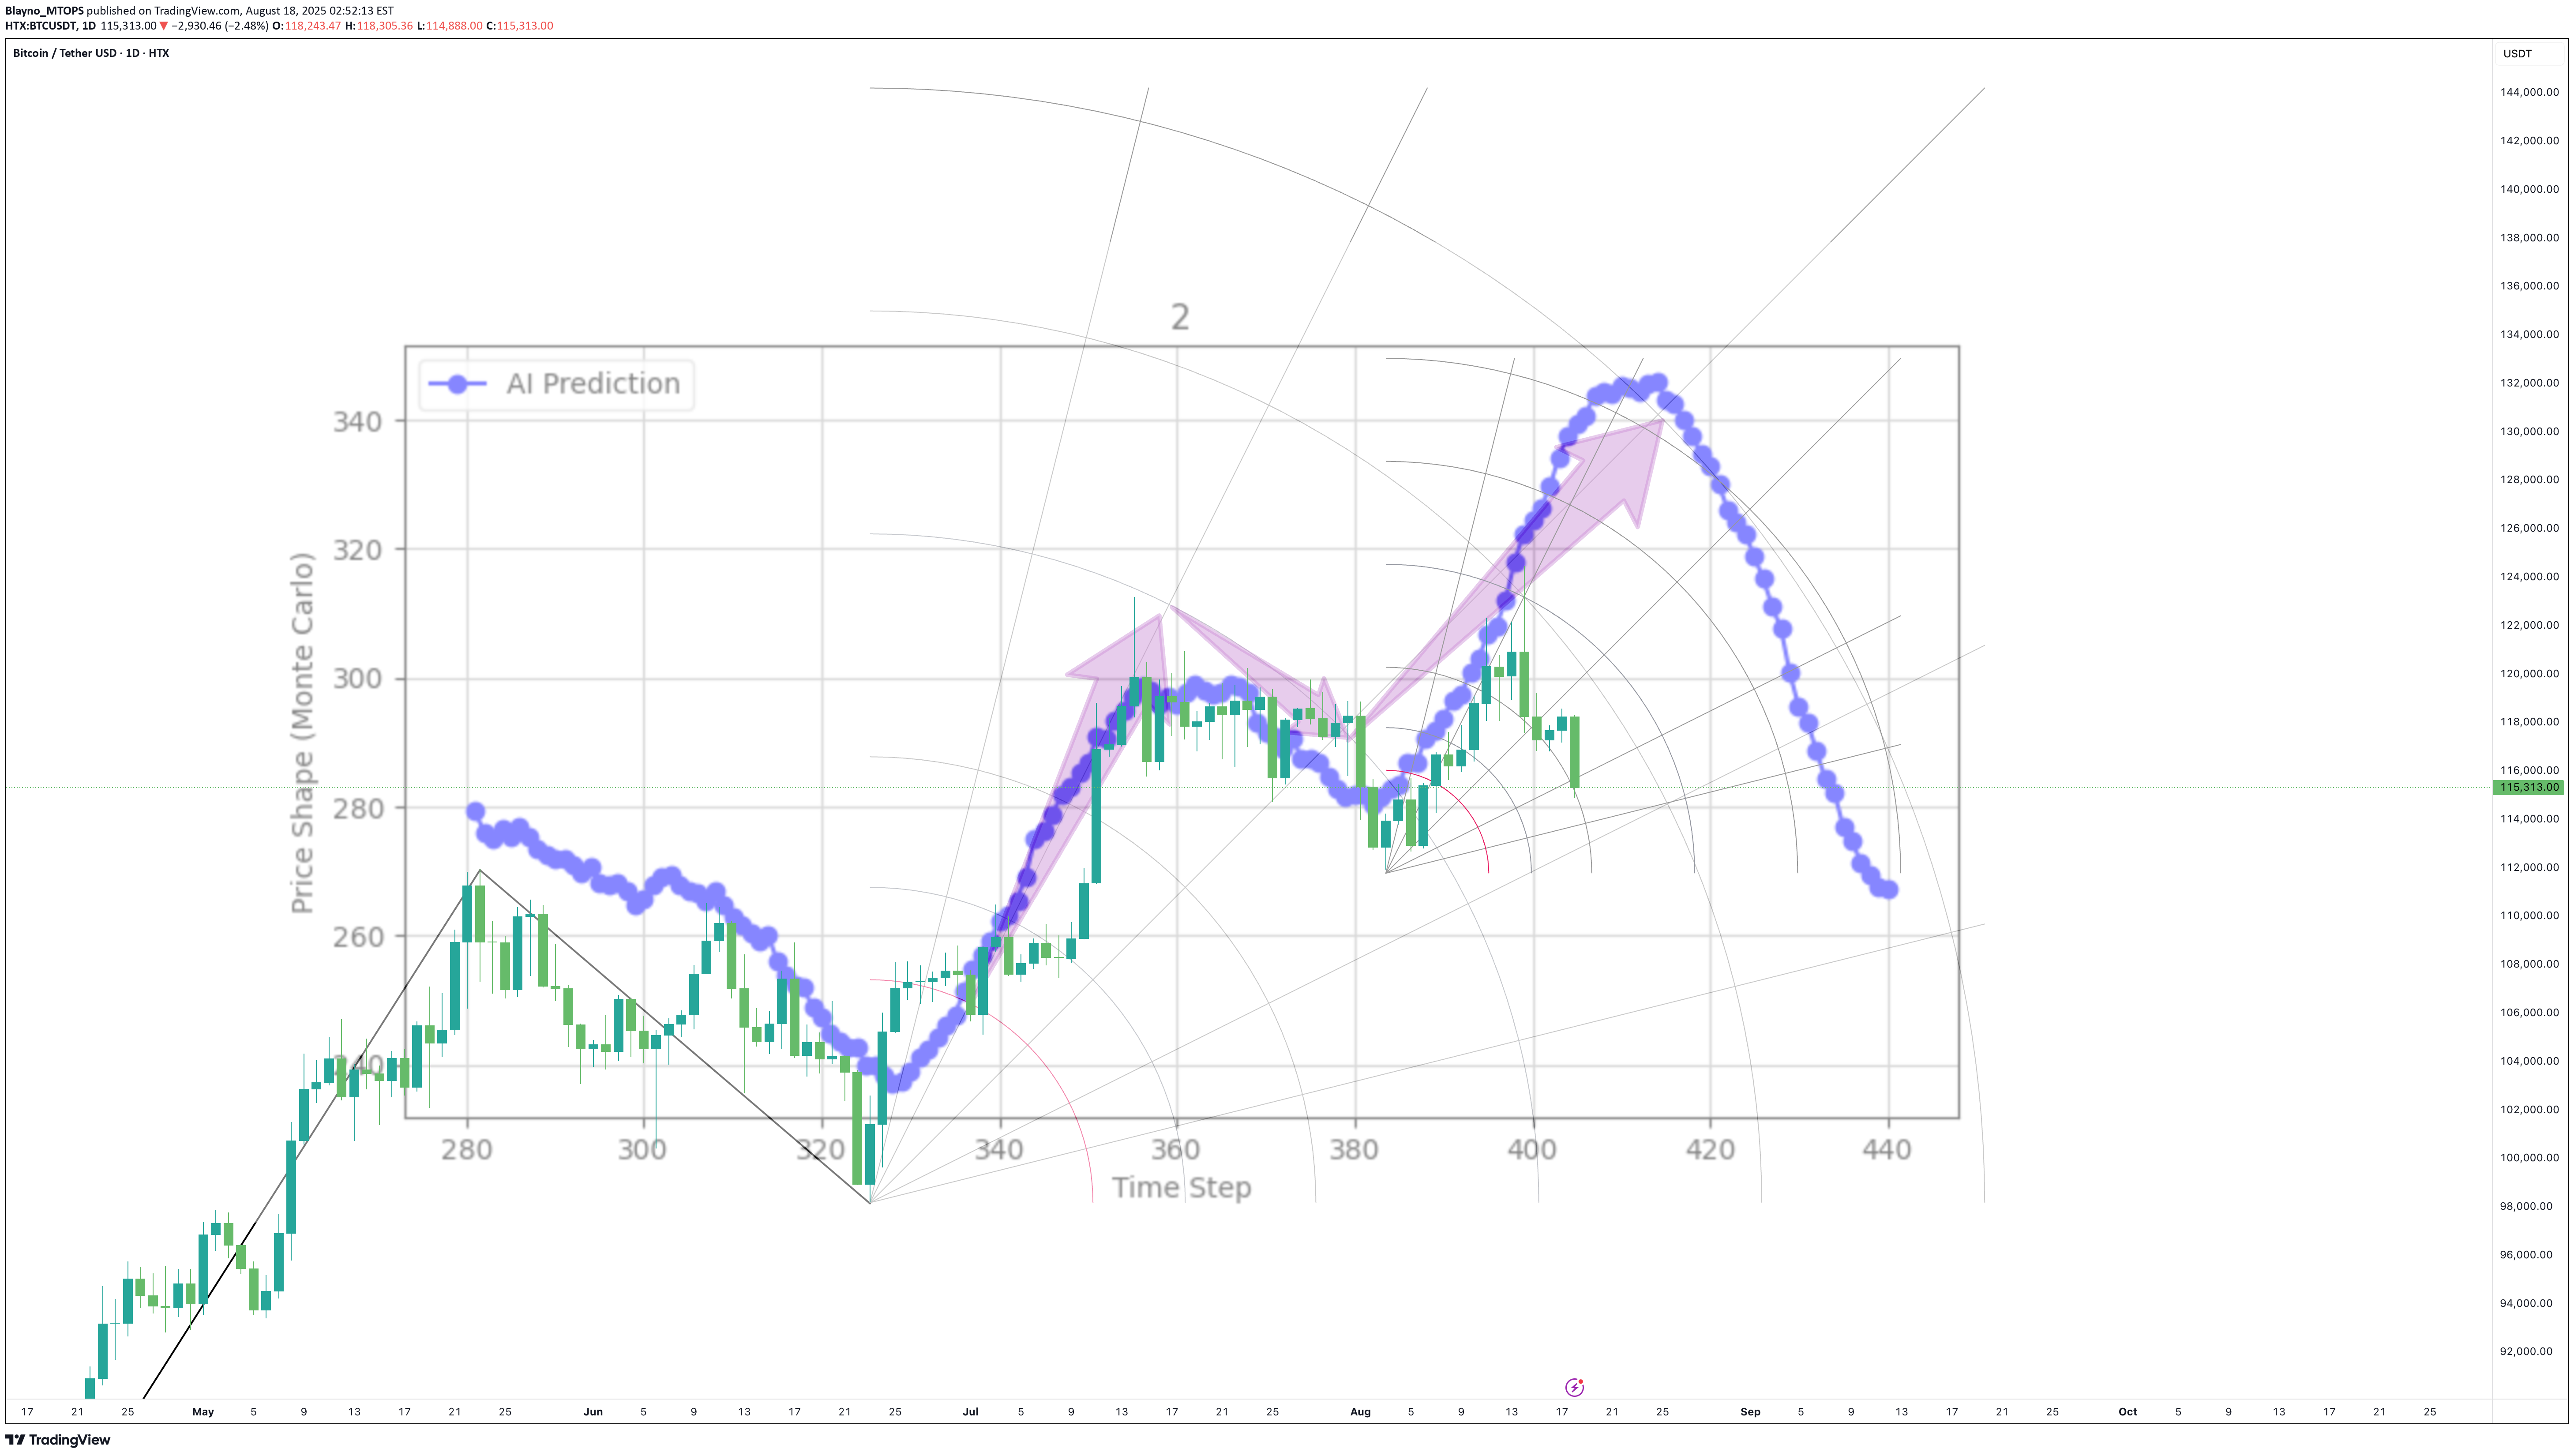Click the 144,000.00 price axis label
The width and height of the screenshot is (2574, 1456).
pyautogui.click(x=2529, y=92)
